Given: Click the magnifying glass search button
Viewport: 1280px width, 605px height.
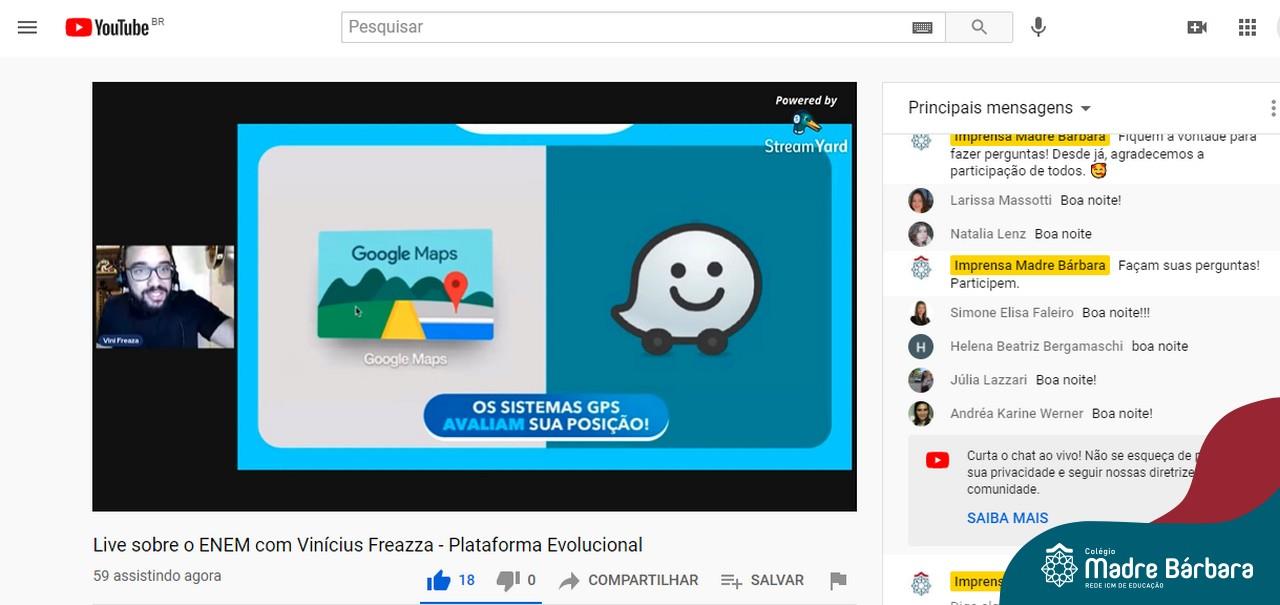Looking at the screenshot, I should tap(979, 27).
